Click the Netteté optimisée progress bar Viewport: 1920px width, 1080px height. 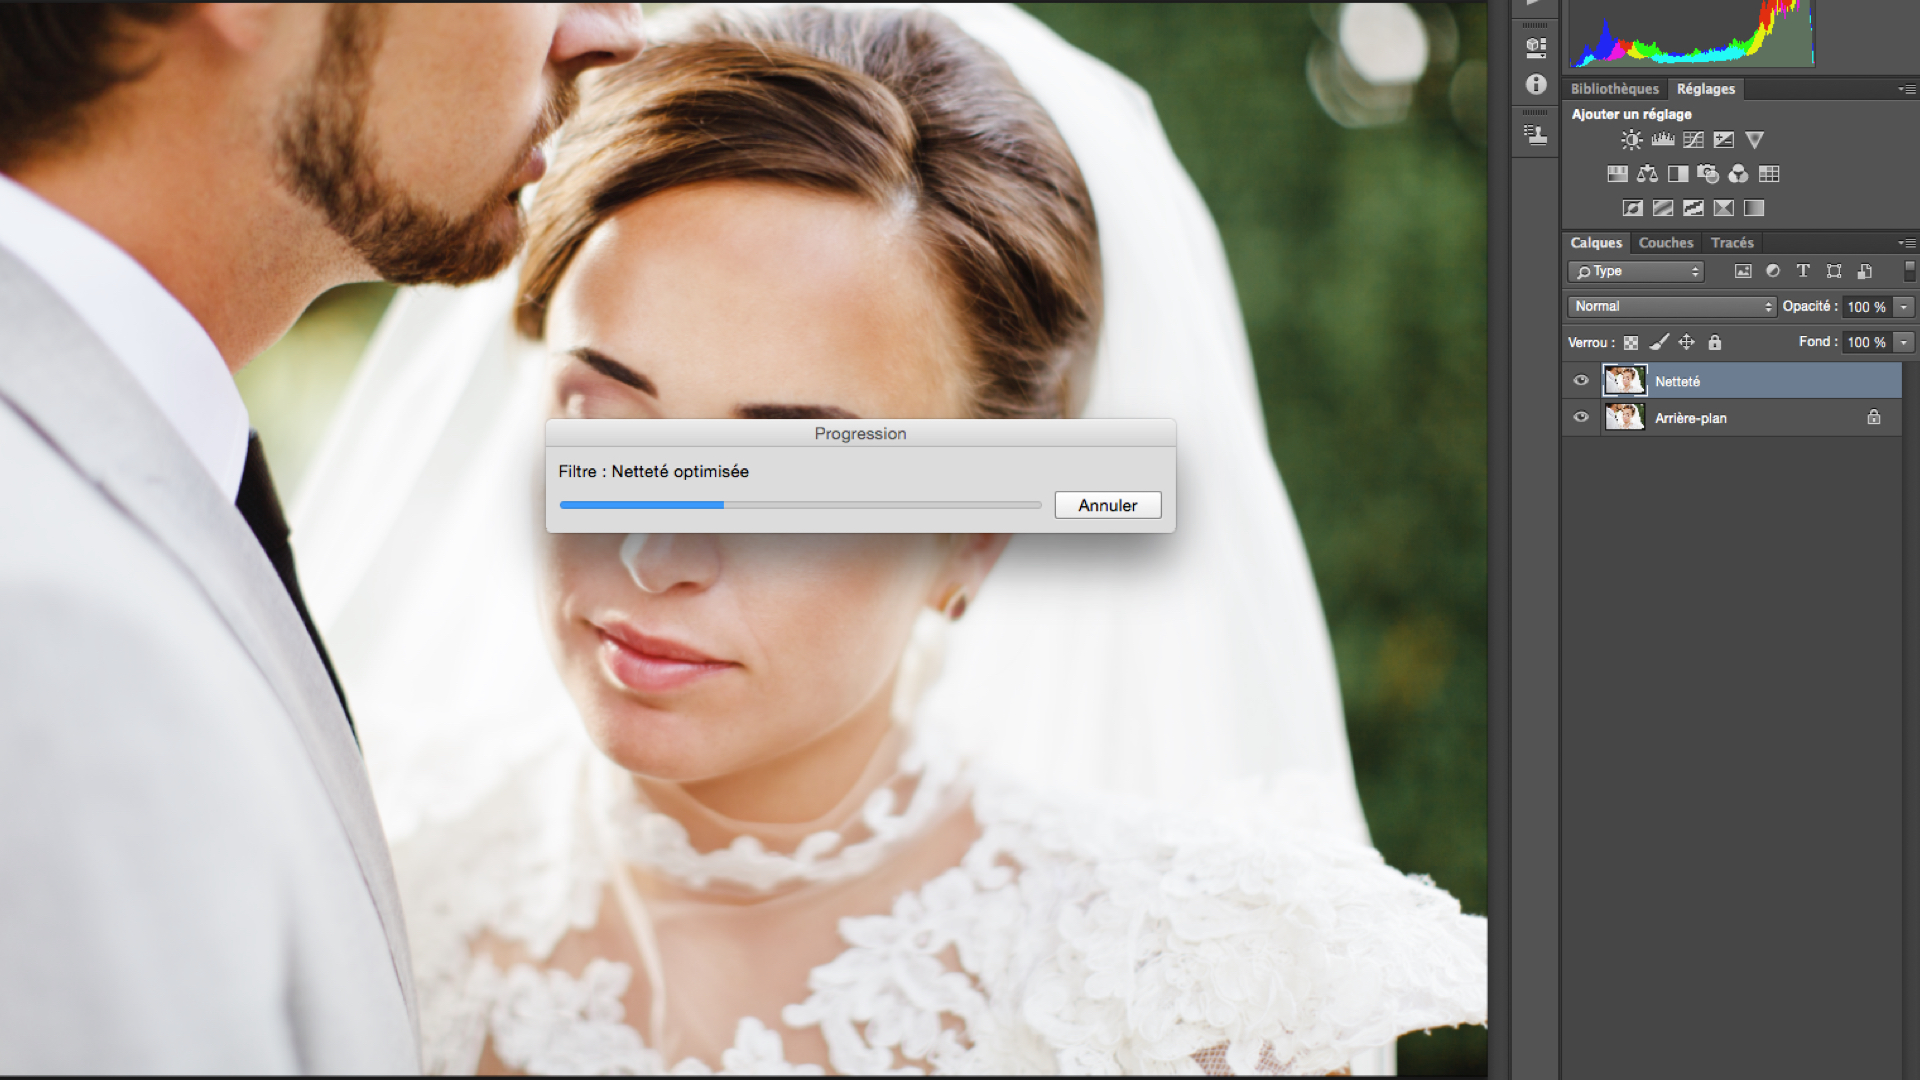click(x=800, y=505)
